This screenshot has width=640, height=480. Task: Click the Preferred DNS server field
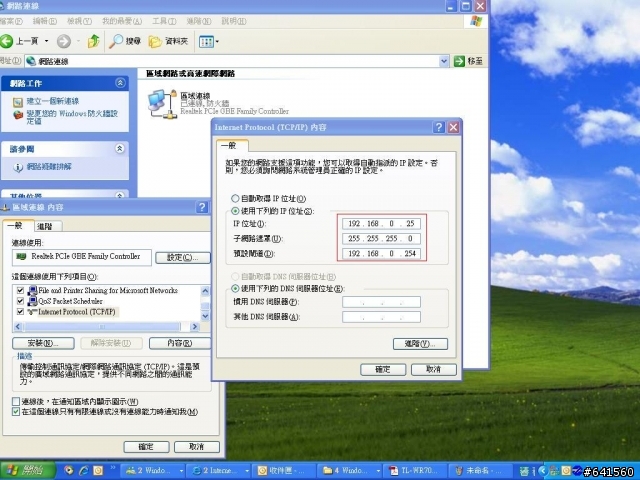coord(381,302)
